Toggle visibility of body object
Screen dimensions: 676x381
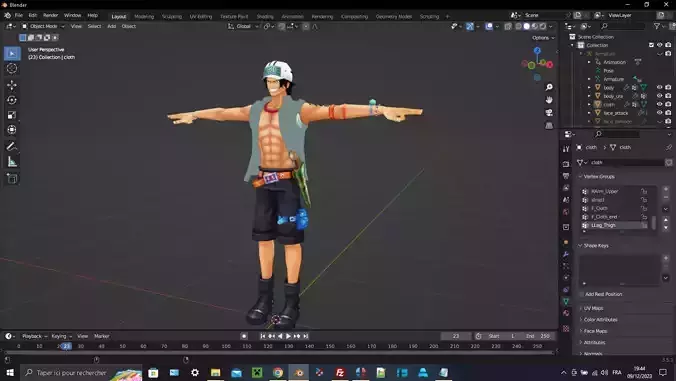660,87
